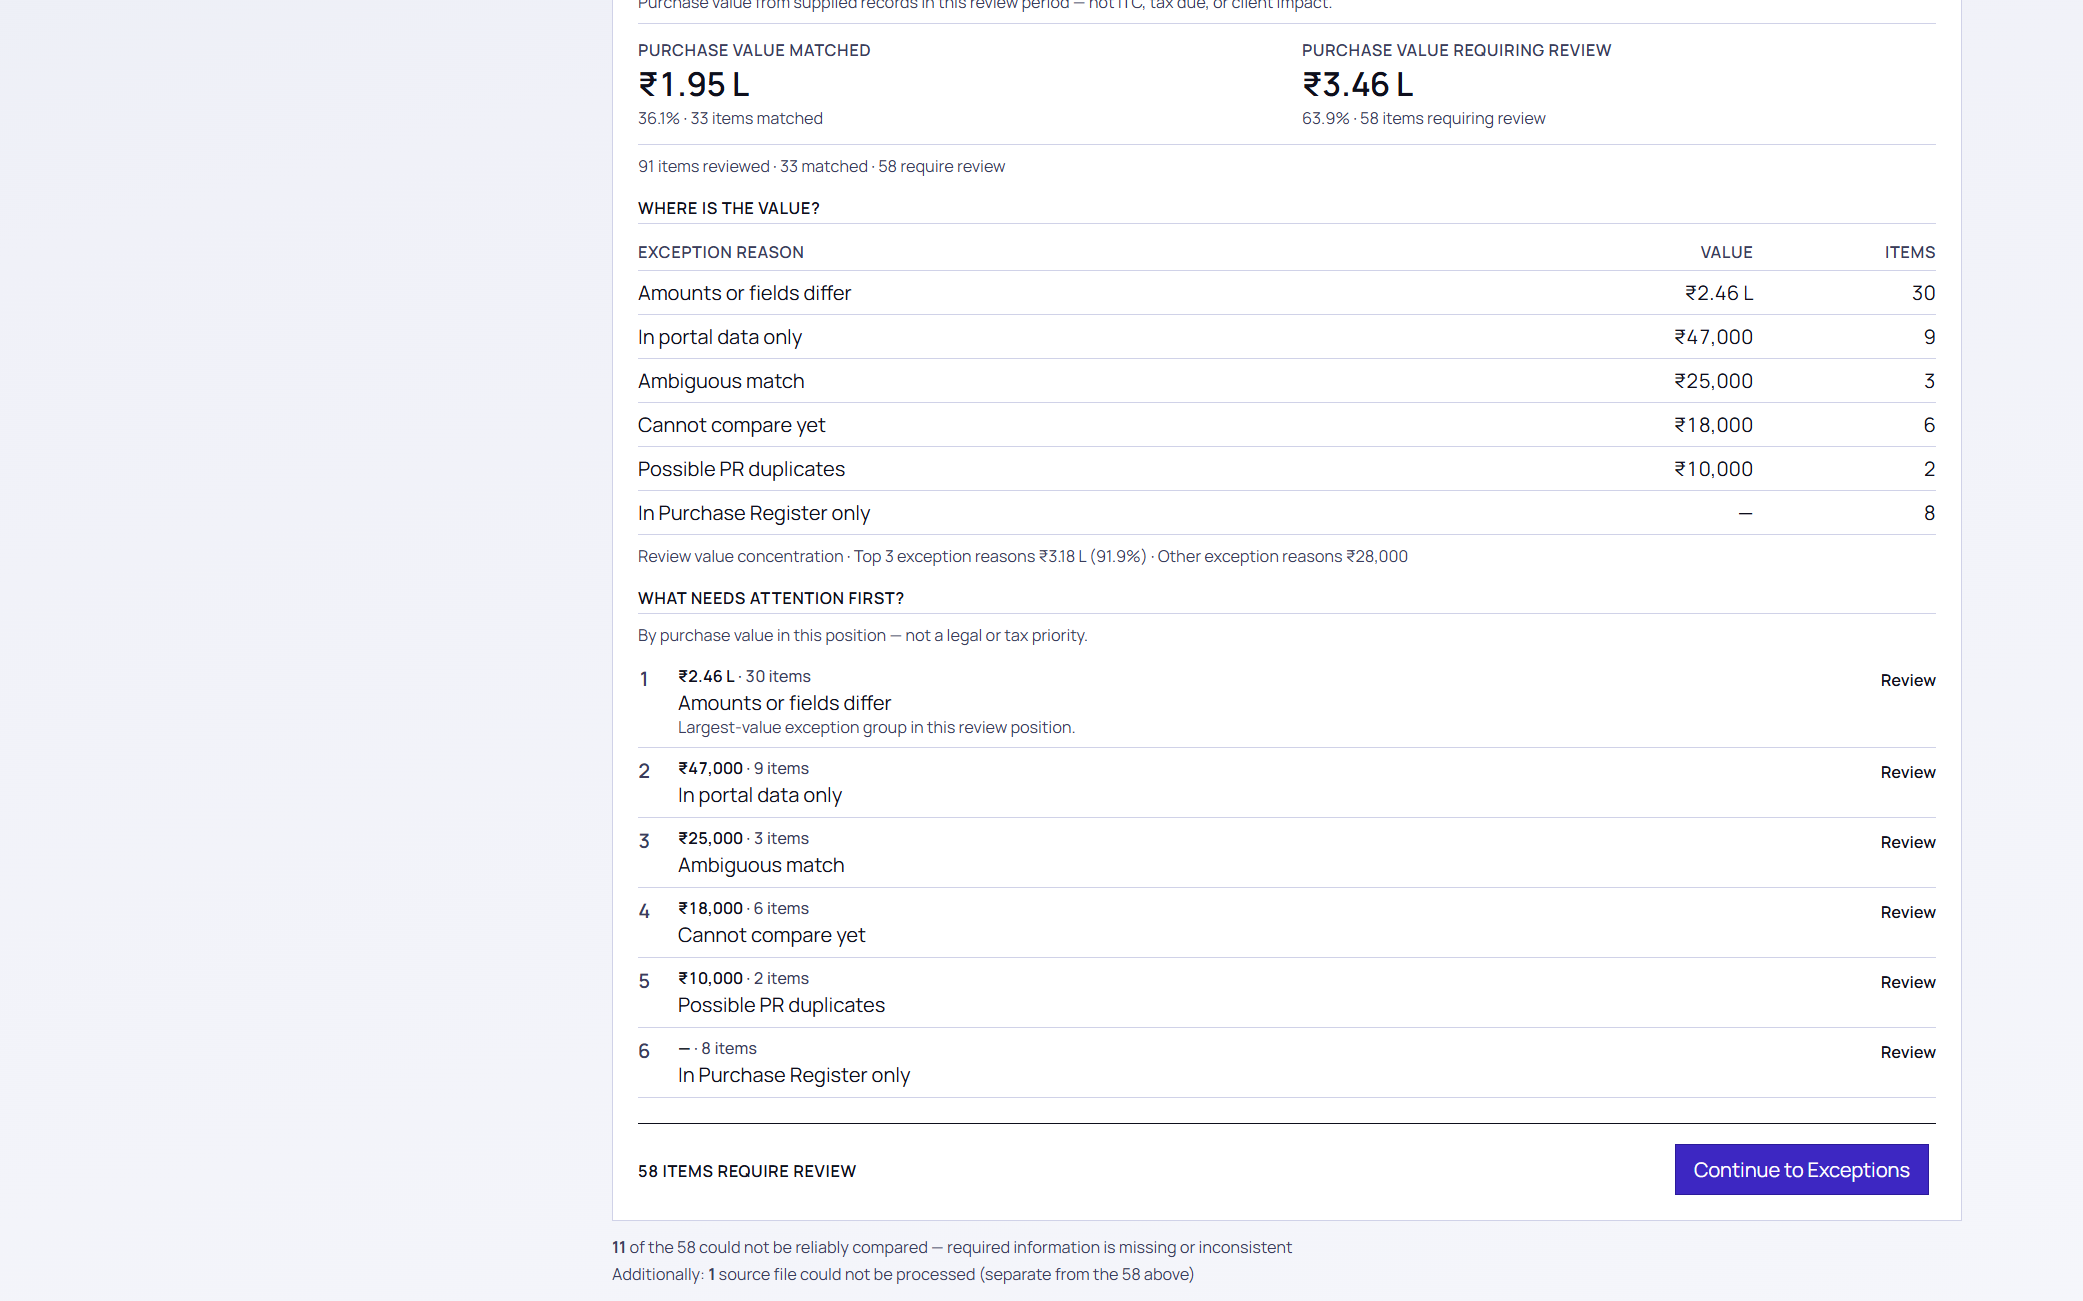Image resolution: width=2083 pixels, height=1301 pixels.
Task: Review In Purchase Register only priority item
Action: pyautogui.click(x=1907, y=1052)
